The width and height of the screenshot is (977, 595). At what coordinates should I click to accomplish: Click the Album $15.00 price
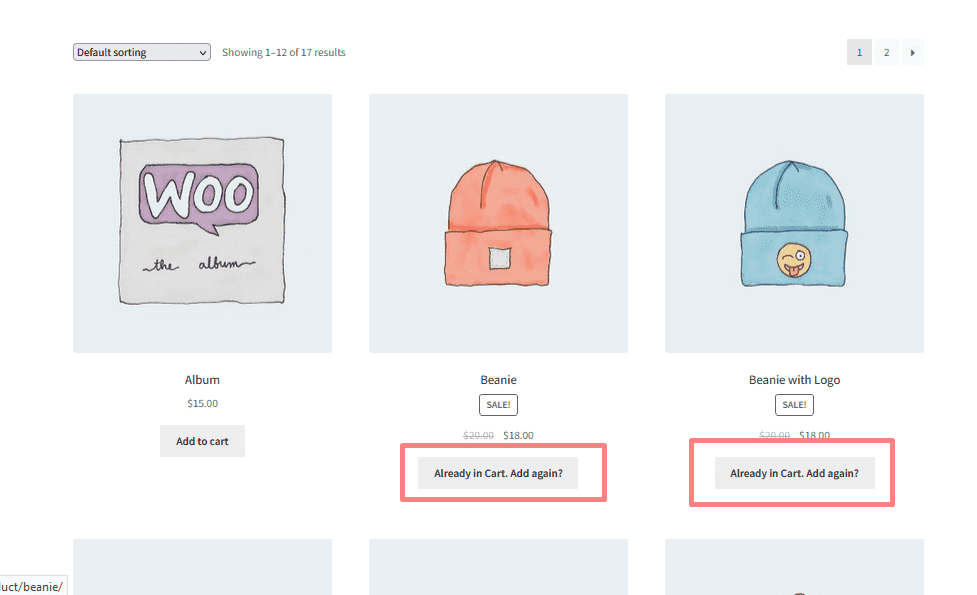coord(202,404)
